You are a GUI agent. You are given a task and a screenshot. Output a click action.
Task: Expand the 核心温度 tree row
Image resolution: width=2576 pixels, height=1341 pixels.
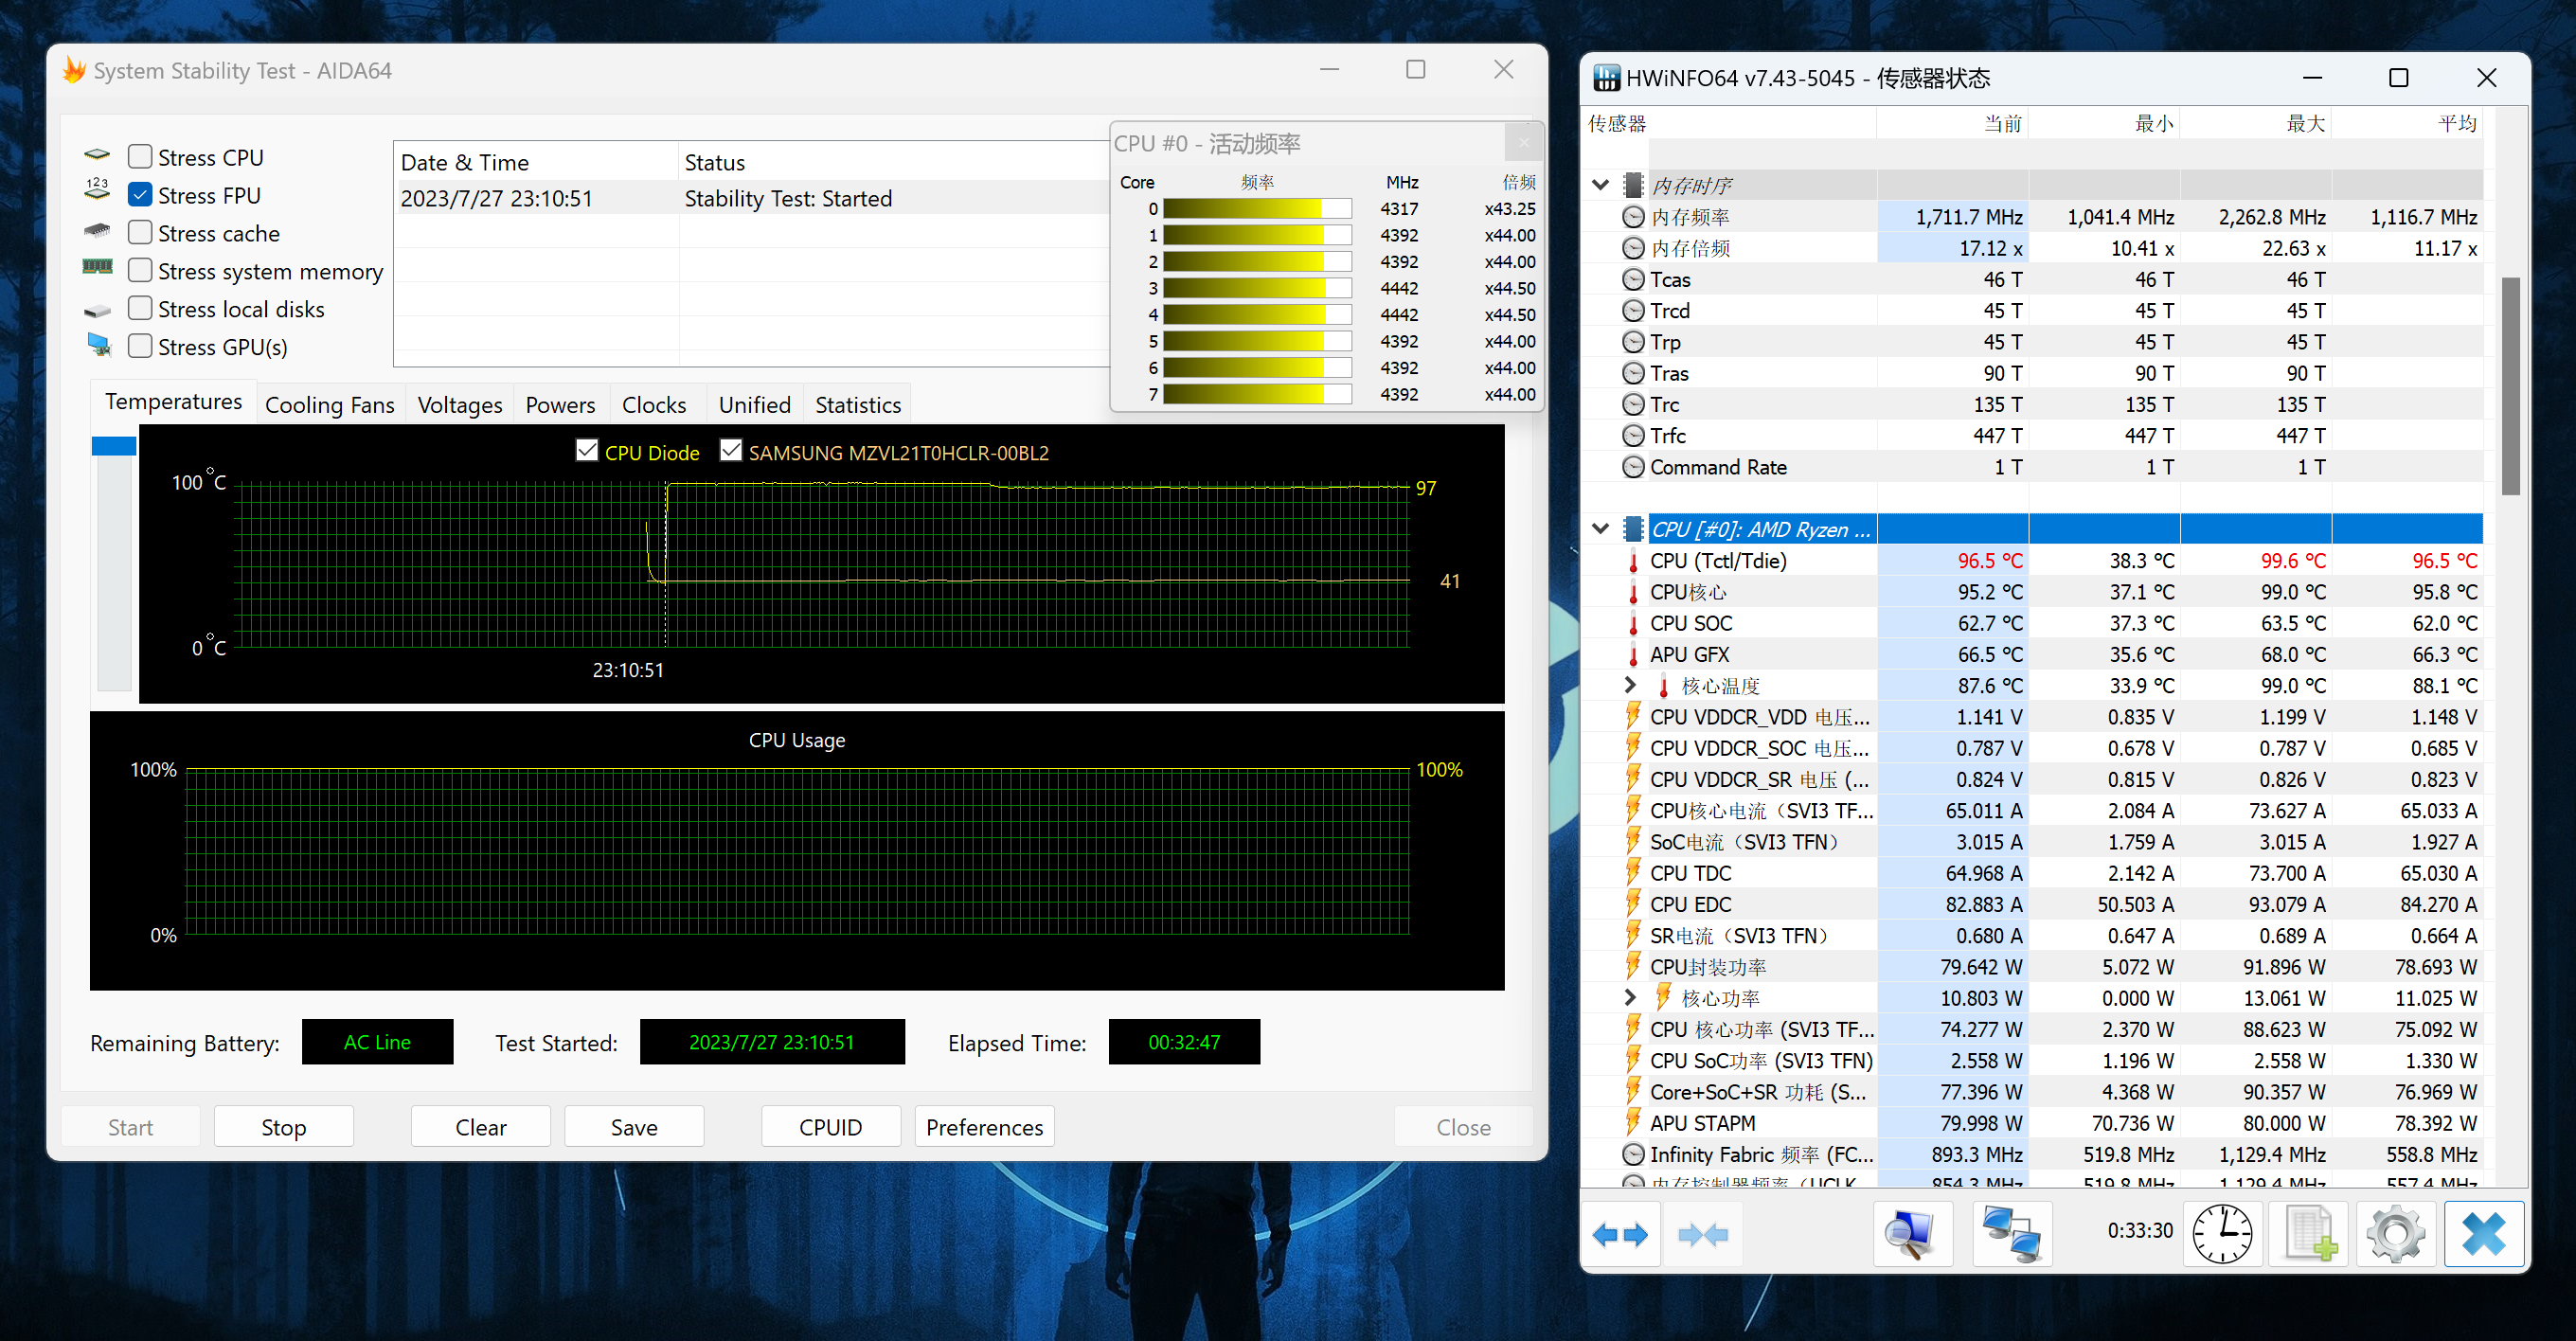tap(1630, 685)
